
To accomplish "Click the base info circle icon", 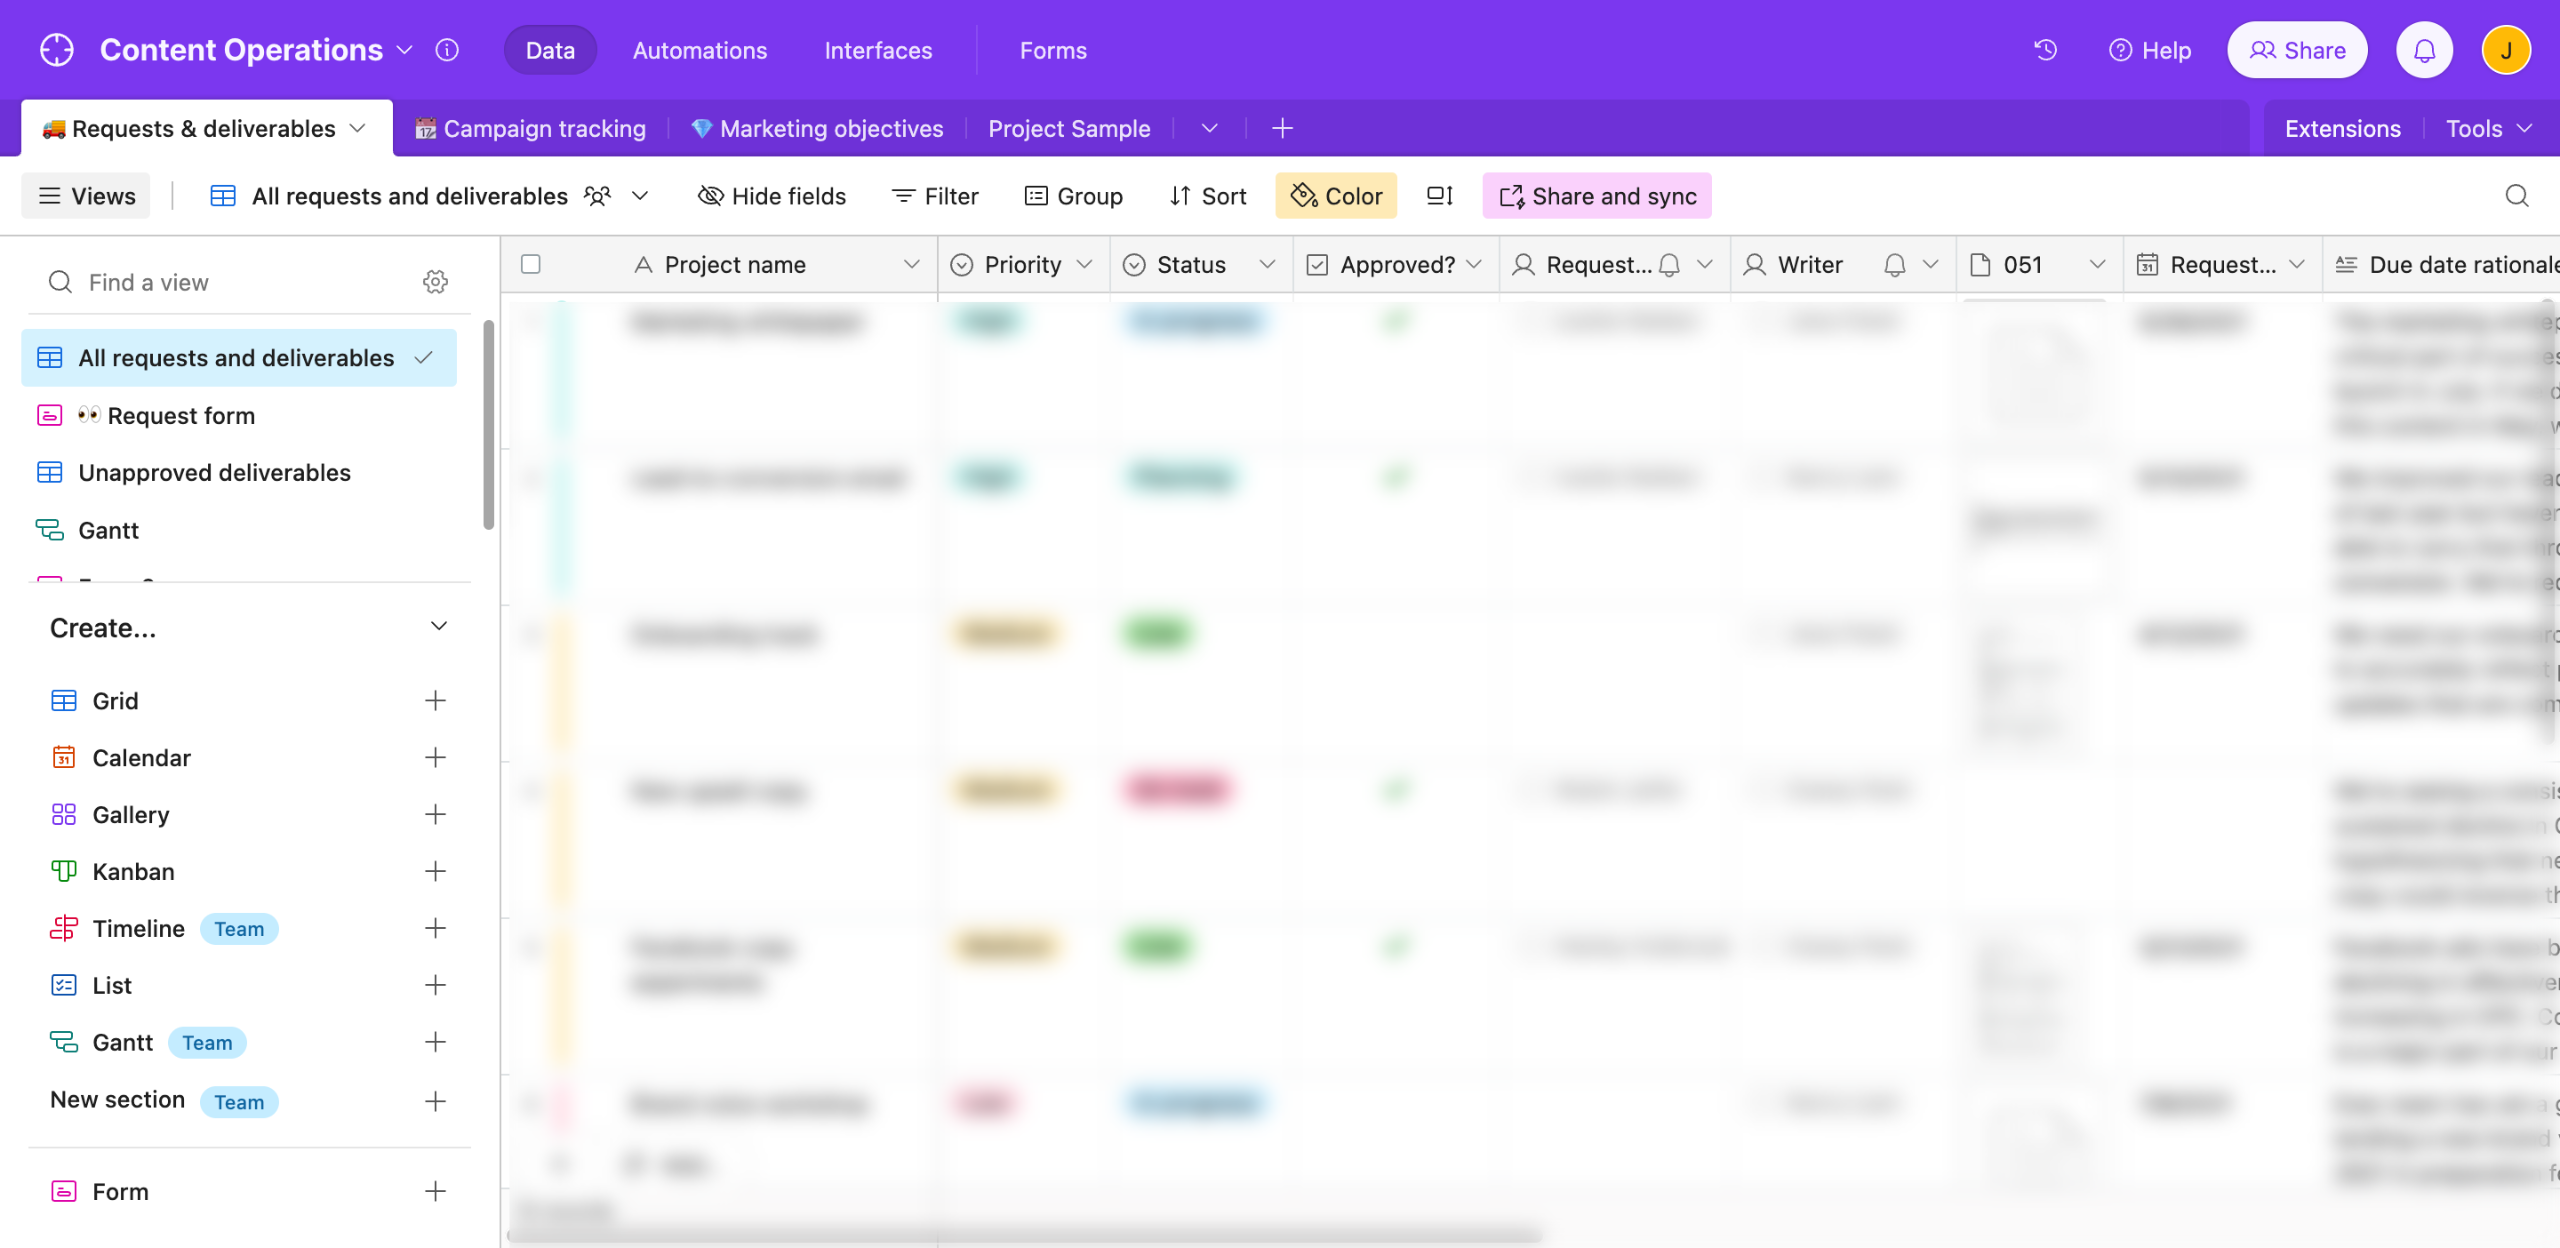I will coord(447,50).
